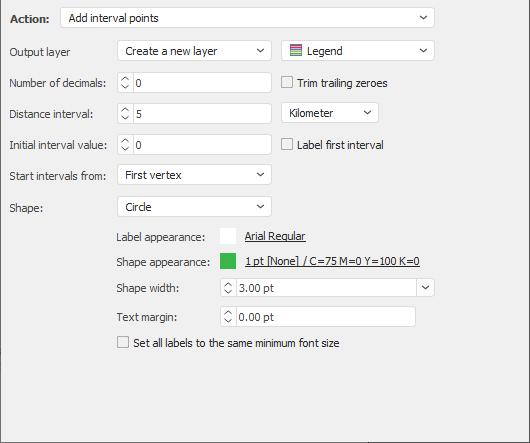Open the 1 pt [None] shape appearance link

[x=332, y=261]
